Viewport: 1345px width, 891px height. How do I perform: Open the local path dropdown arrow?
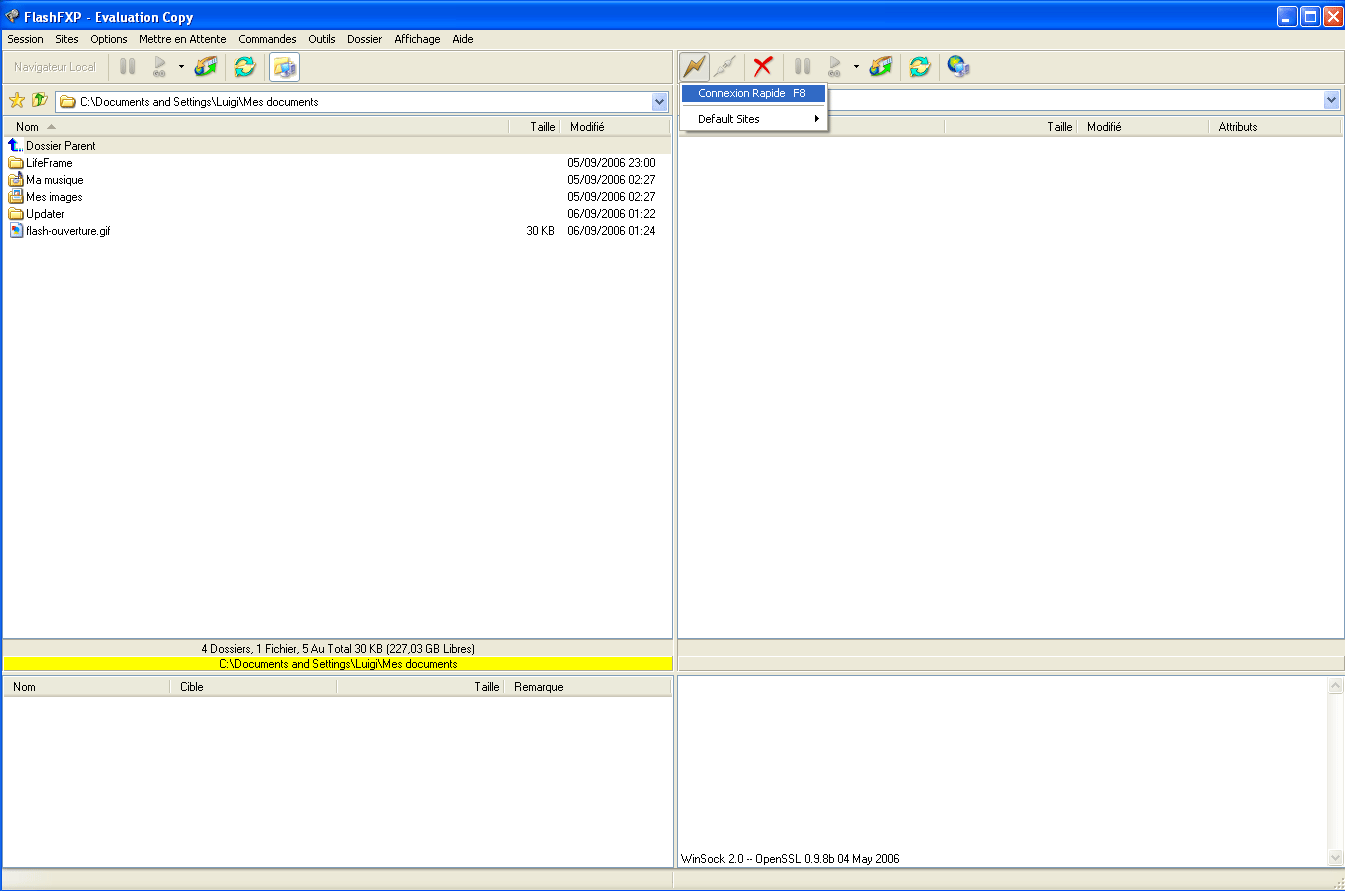(x=659, y=101)
